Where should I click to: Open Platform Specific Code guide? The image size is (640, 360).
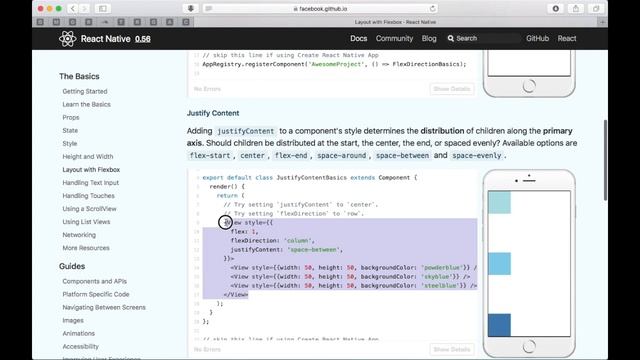pos(96,294)
